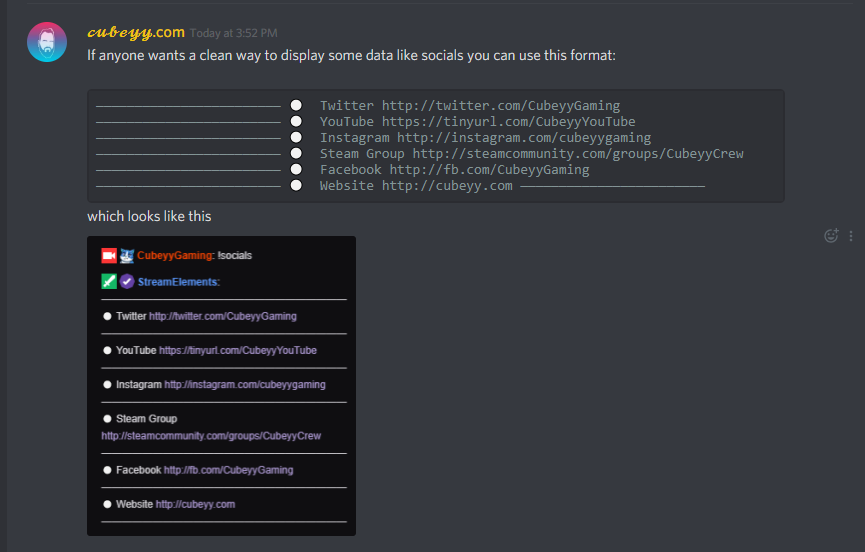Click the StreamElements name in the preview

pos(178,282)
